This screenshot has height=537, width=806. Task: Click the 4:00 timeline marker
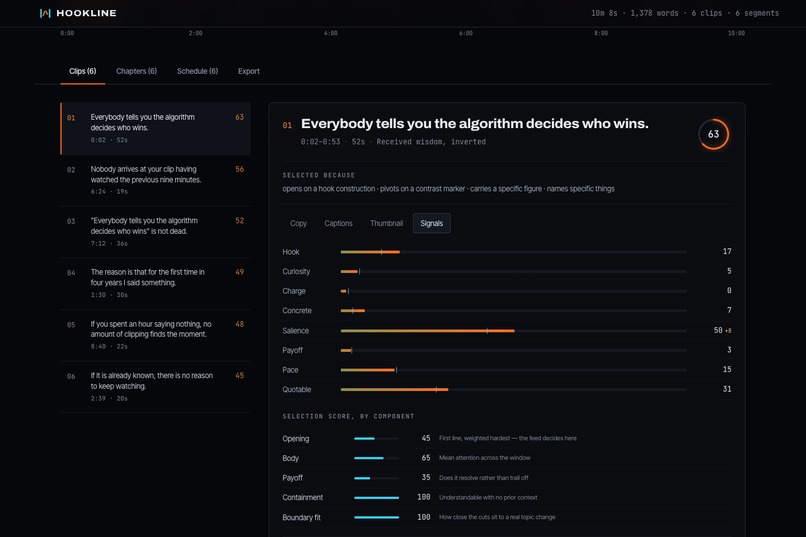(x=331, y=33)
